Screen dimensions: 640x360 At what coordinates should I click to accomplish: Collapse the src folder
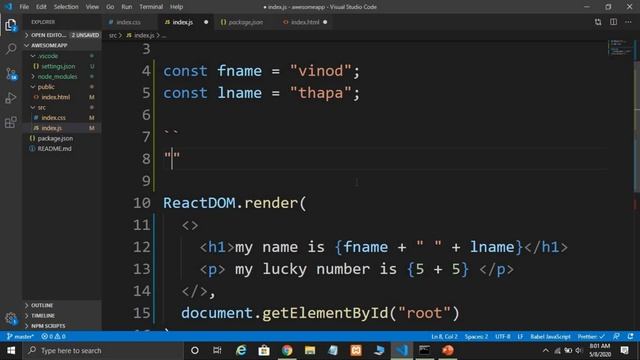tap(62, 107)
